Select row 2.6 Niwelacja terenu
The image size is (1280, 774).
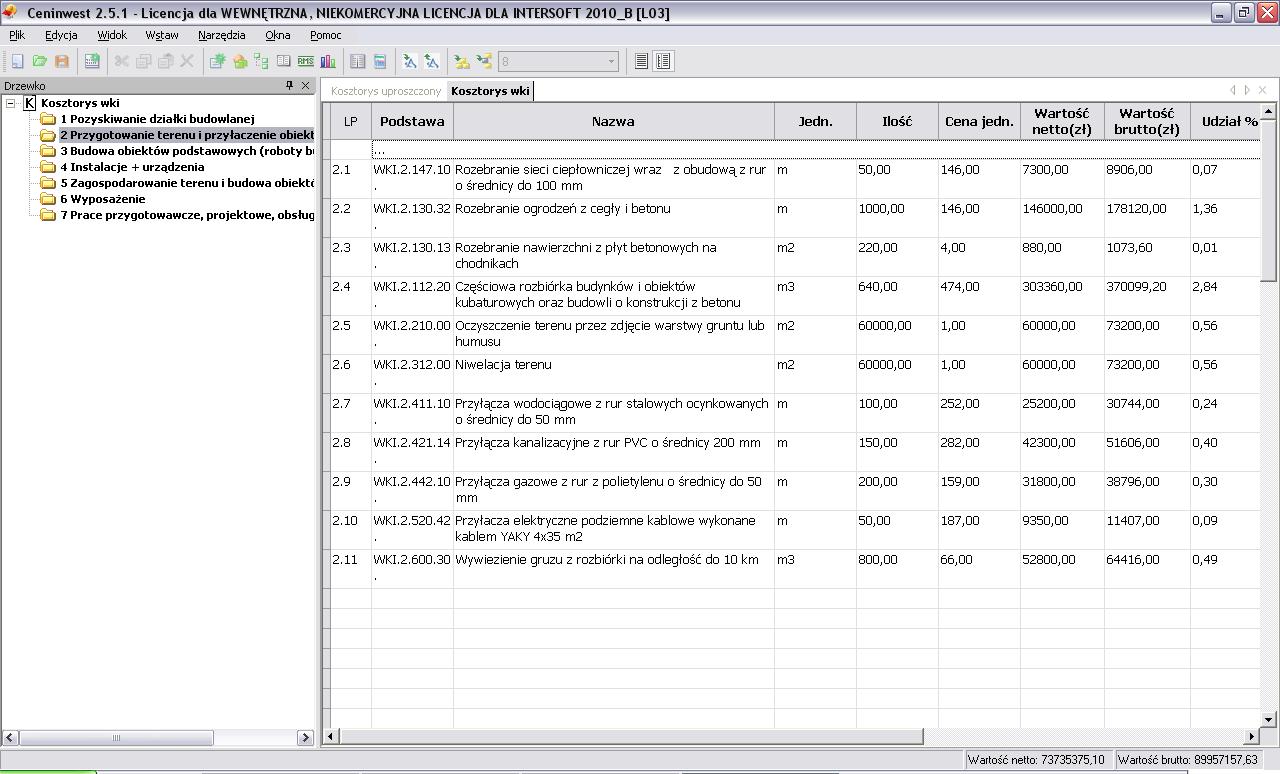[795, 374]
